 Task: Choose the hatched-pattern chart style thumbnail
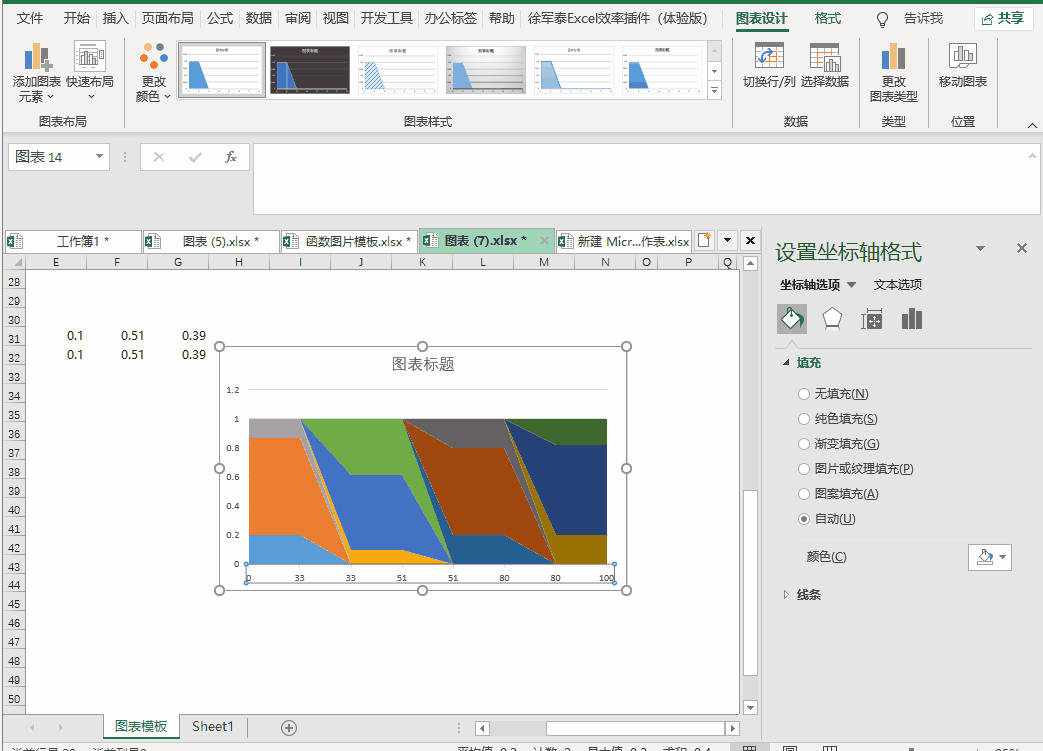[x=397, y=70]
